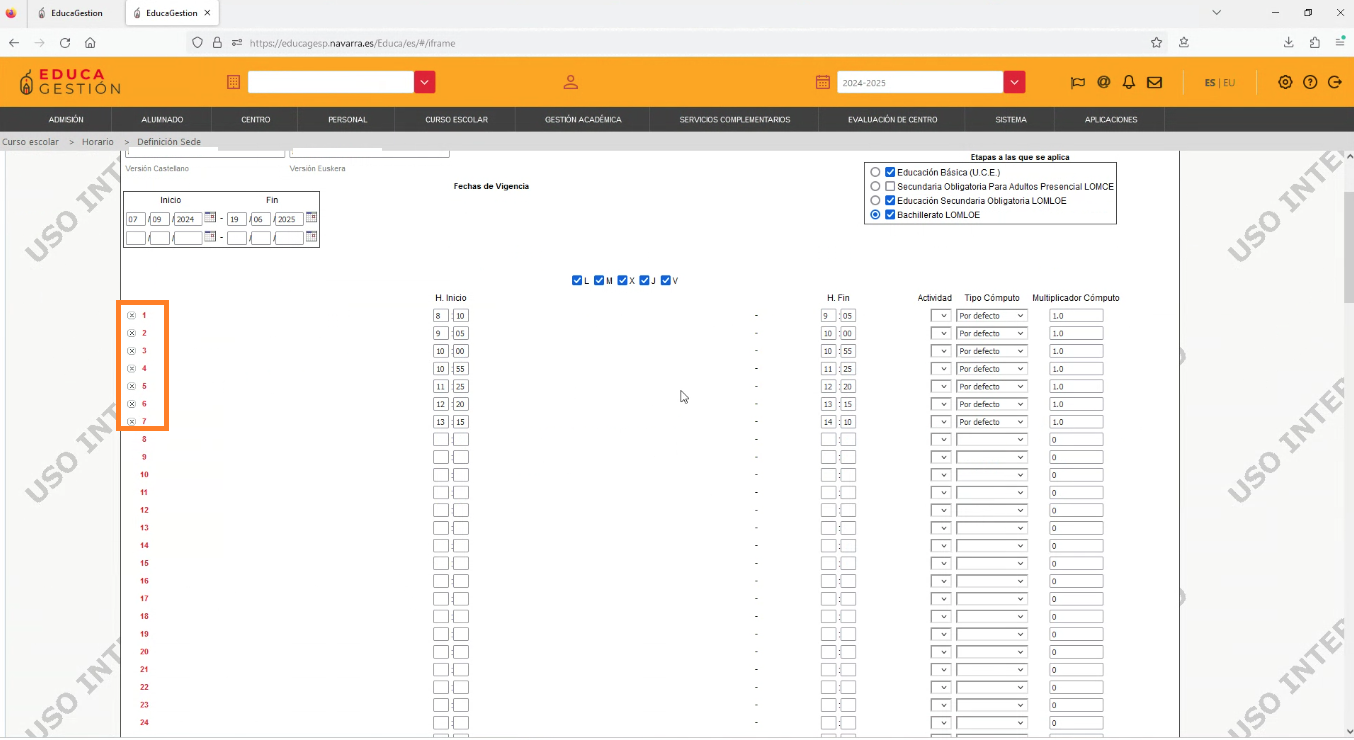Bookmark this page with star icon
This screenshot has width=1354, height=740.
1157,43
